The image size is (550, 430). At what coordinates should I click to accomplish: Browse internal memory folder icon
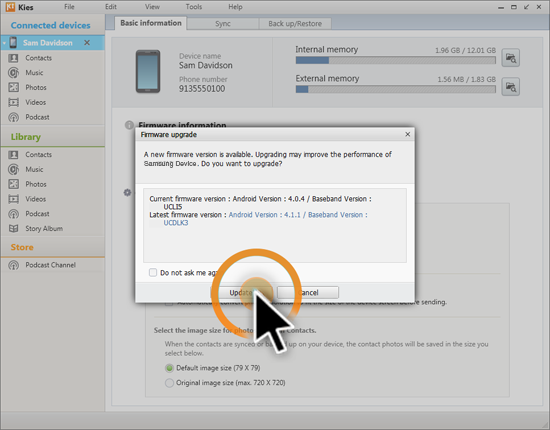510,58
